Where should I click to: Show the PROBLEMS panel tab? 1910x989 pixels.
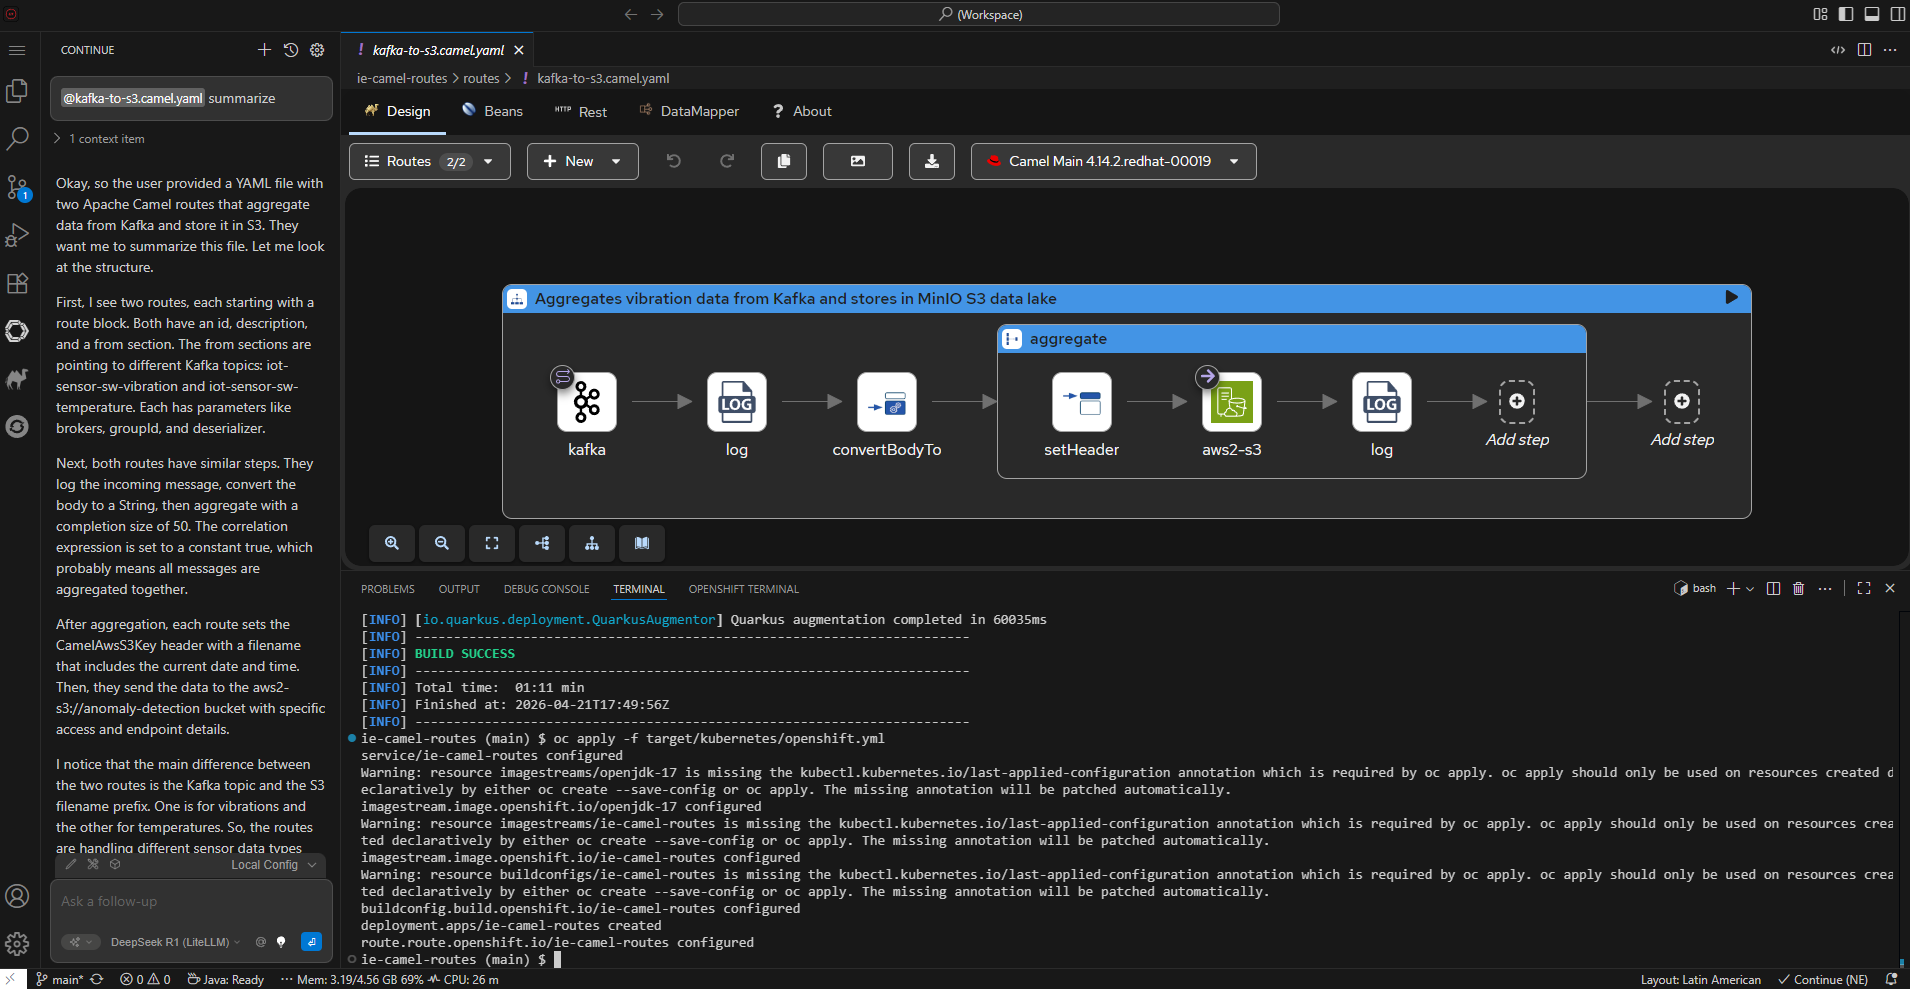click(388, 589)
